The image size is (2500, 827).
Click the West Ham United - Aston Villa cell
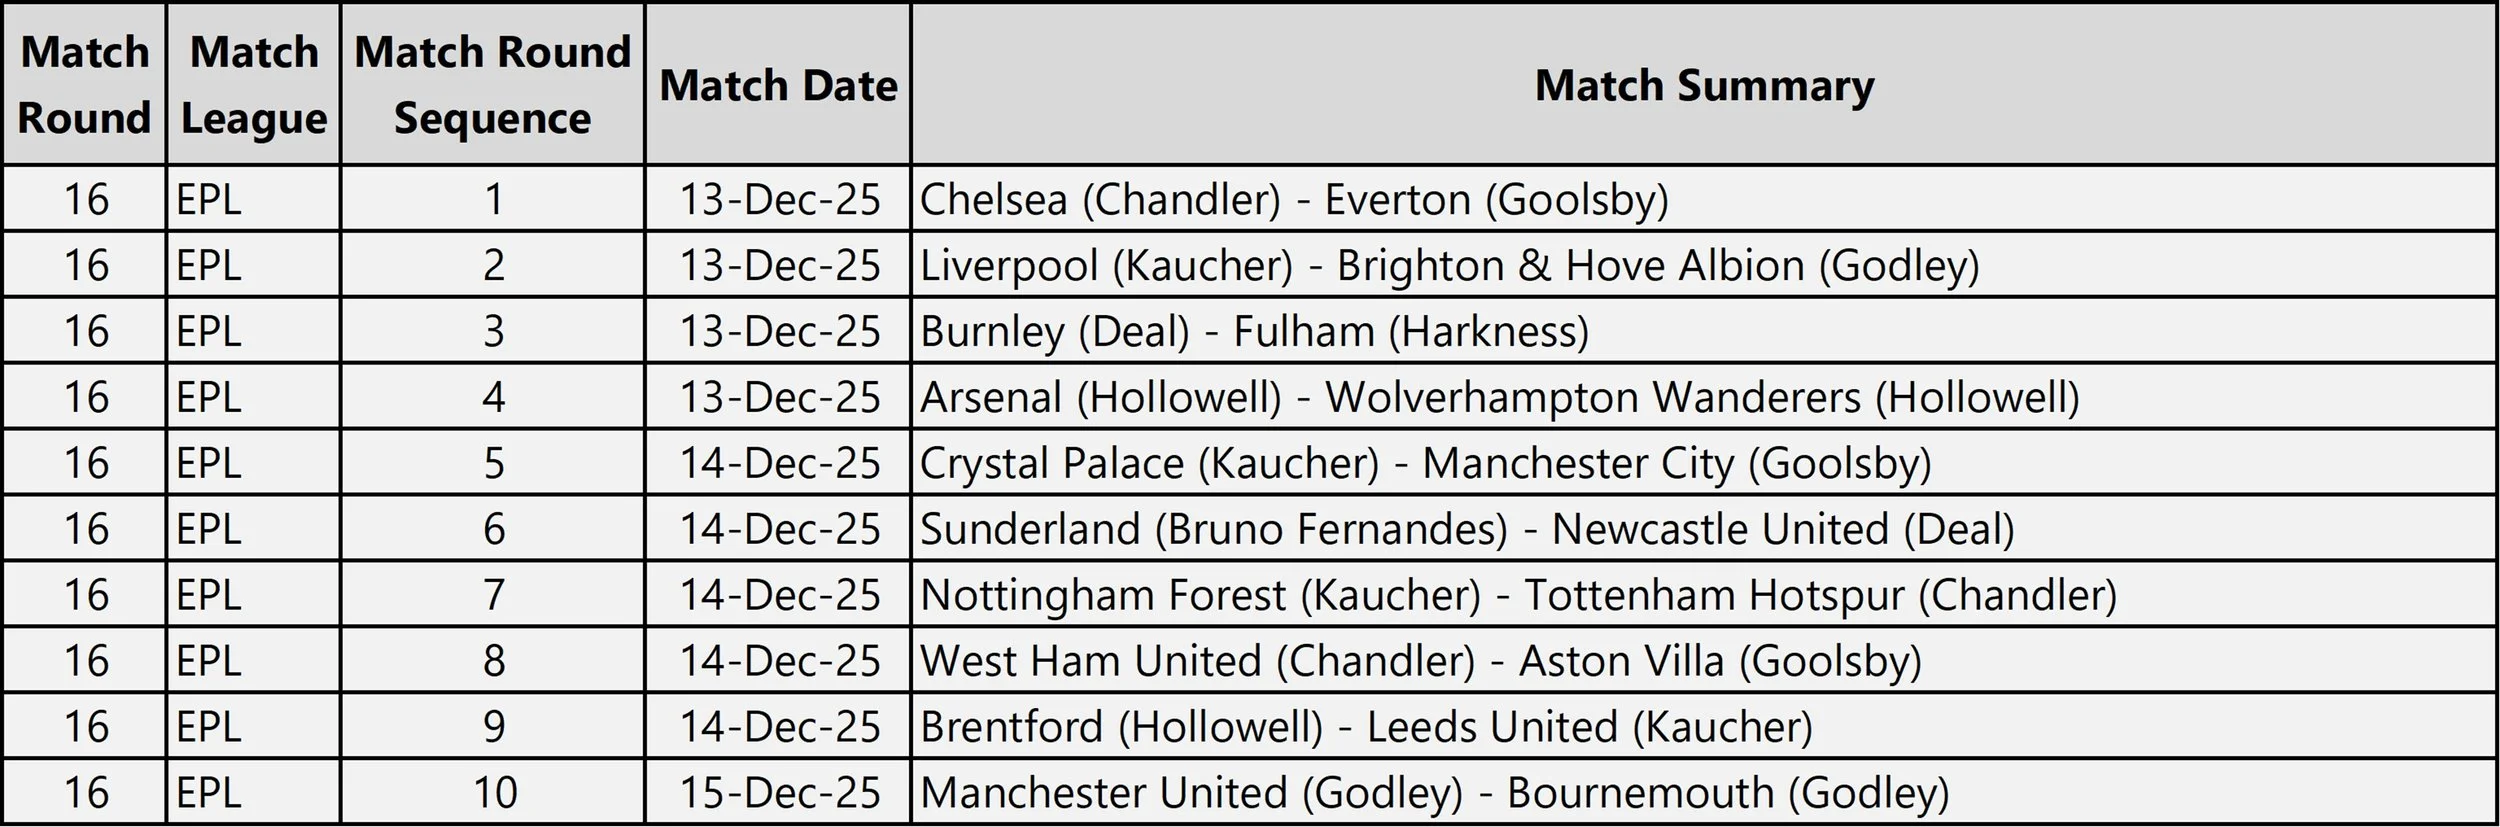pos(1704,661)
